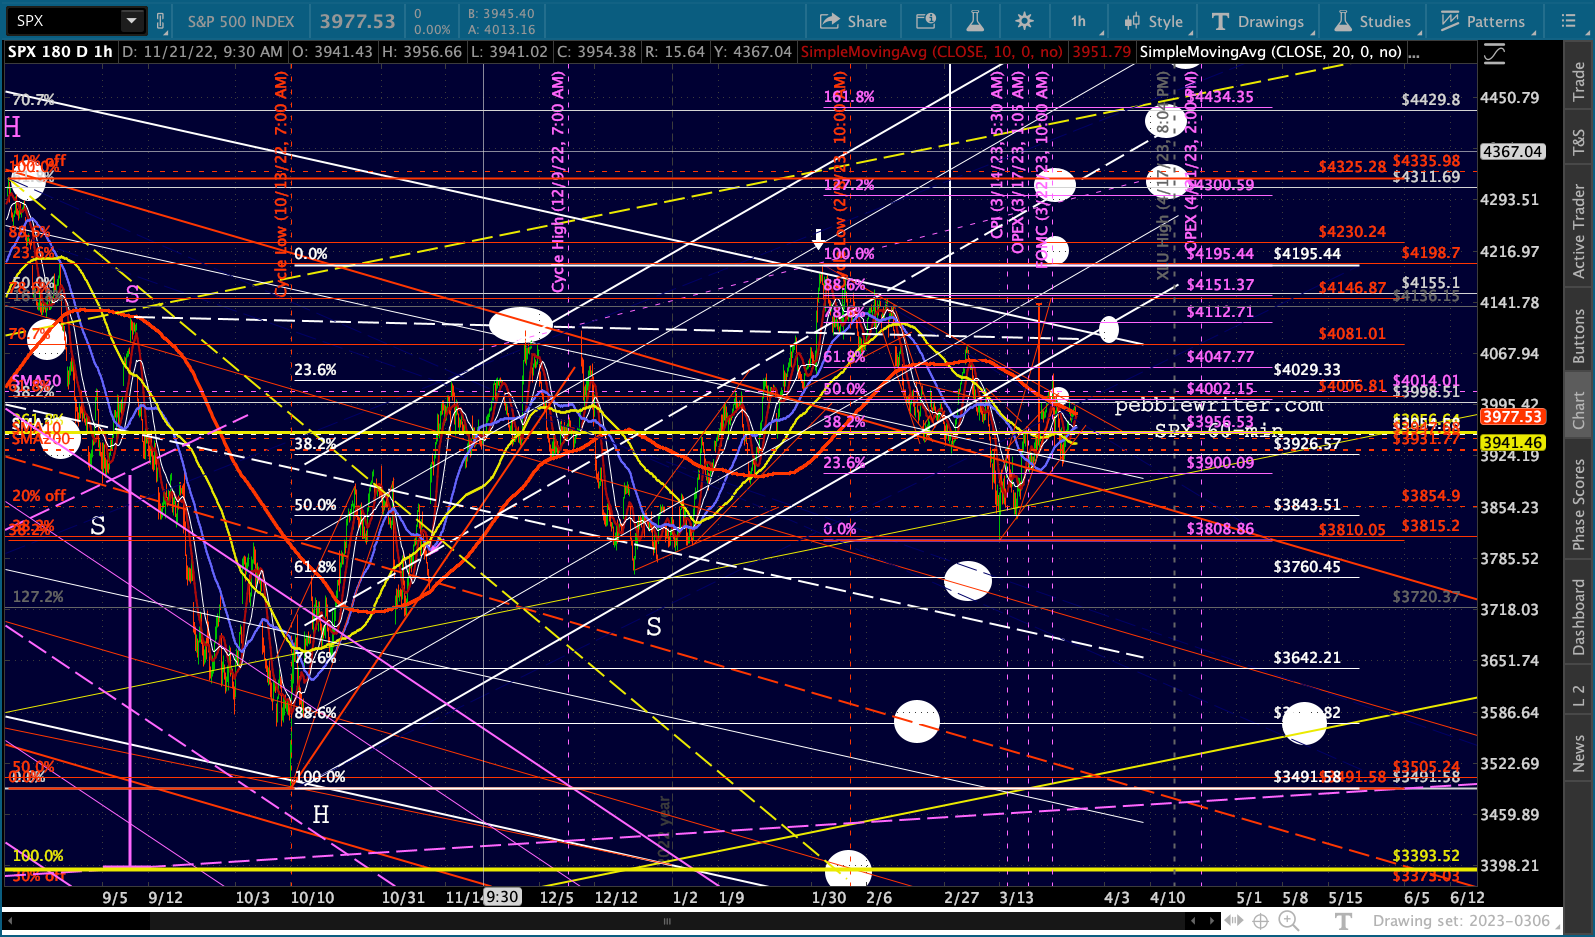Toggle the price scale curve icon
The image size is (1595, 937).
[1494, 54]
